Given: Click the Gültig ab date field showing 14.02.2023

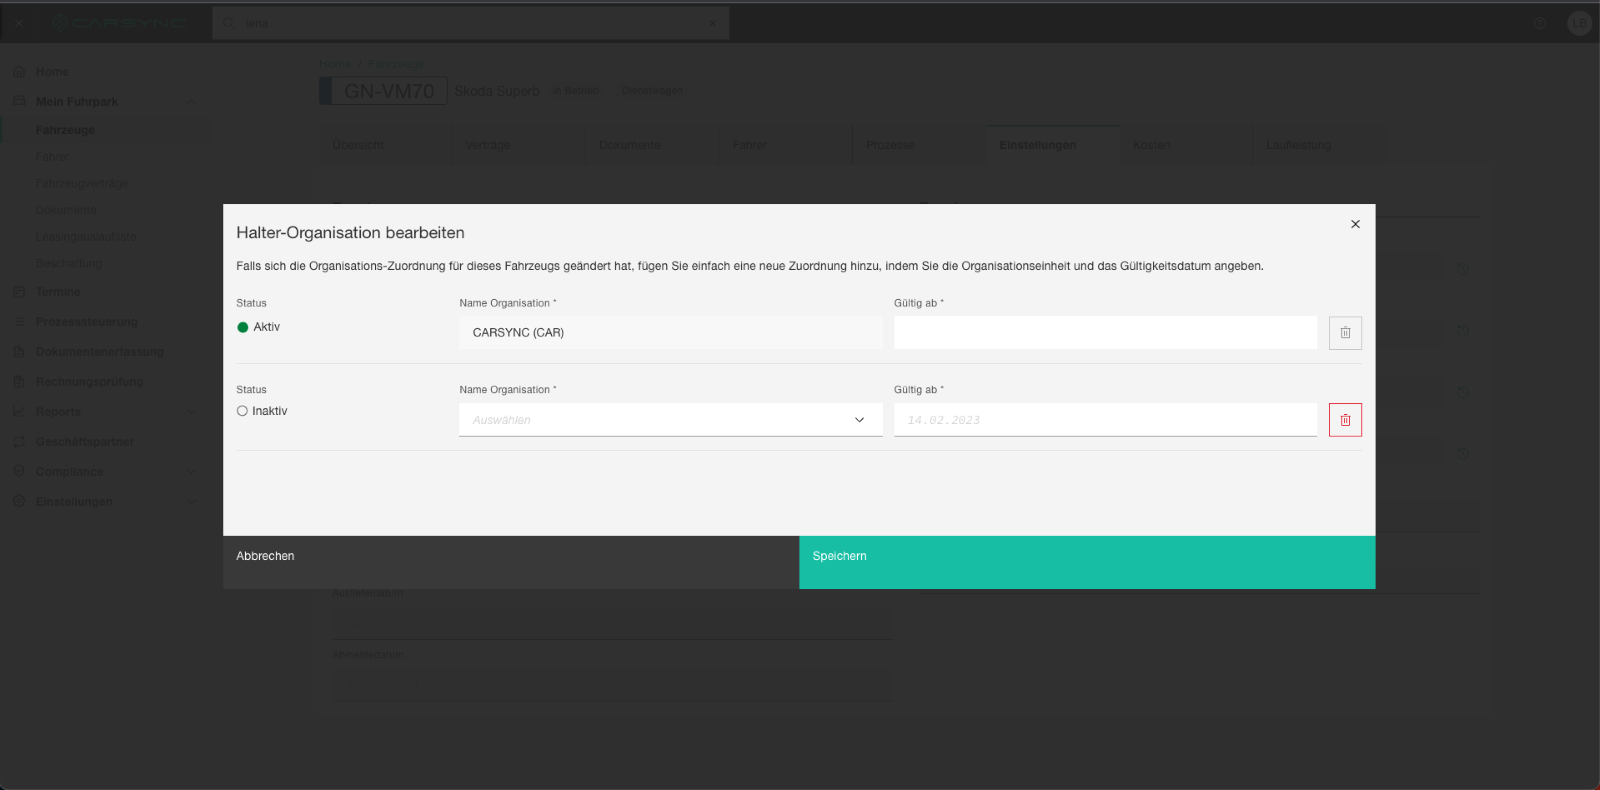Looking at the screenshot, I should pos(1105,420).
